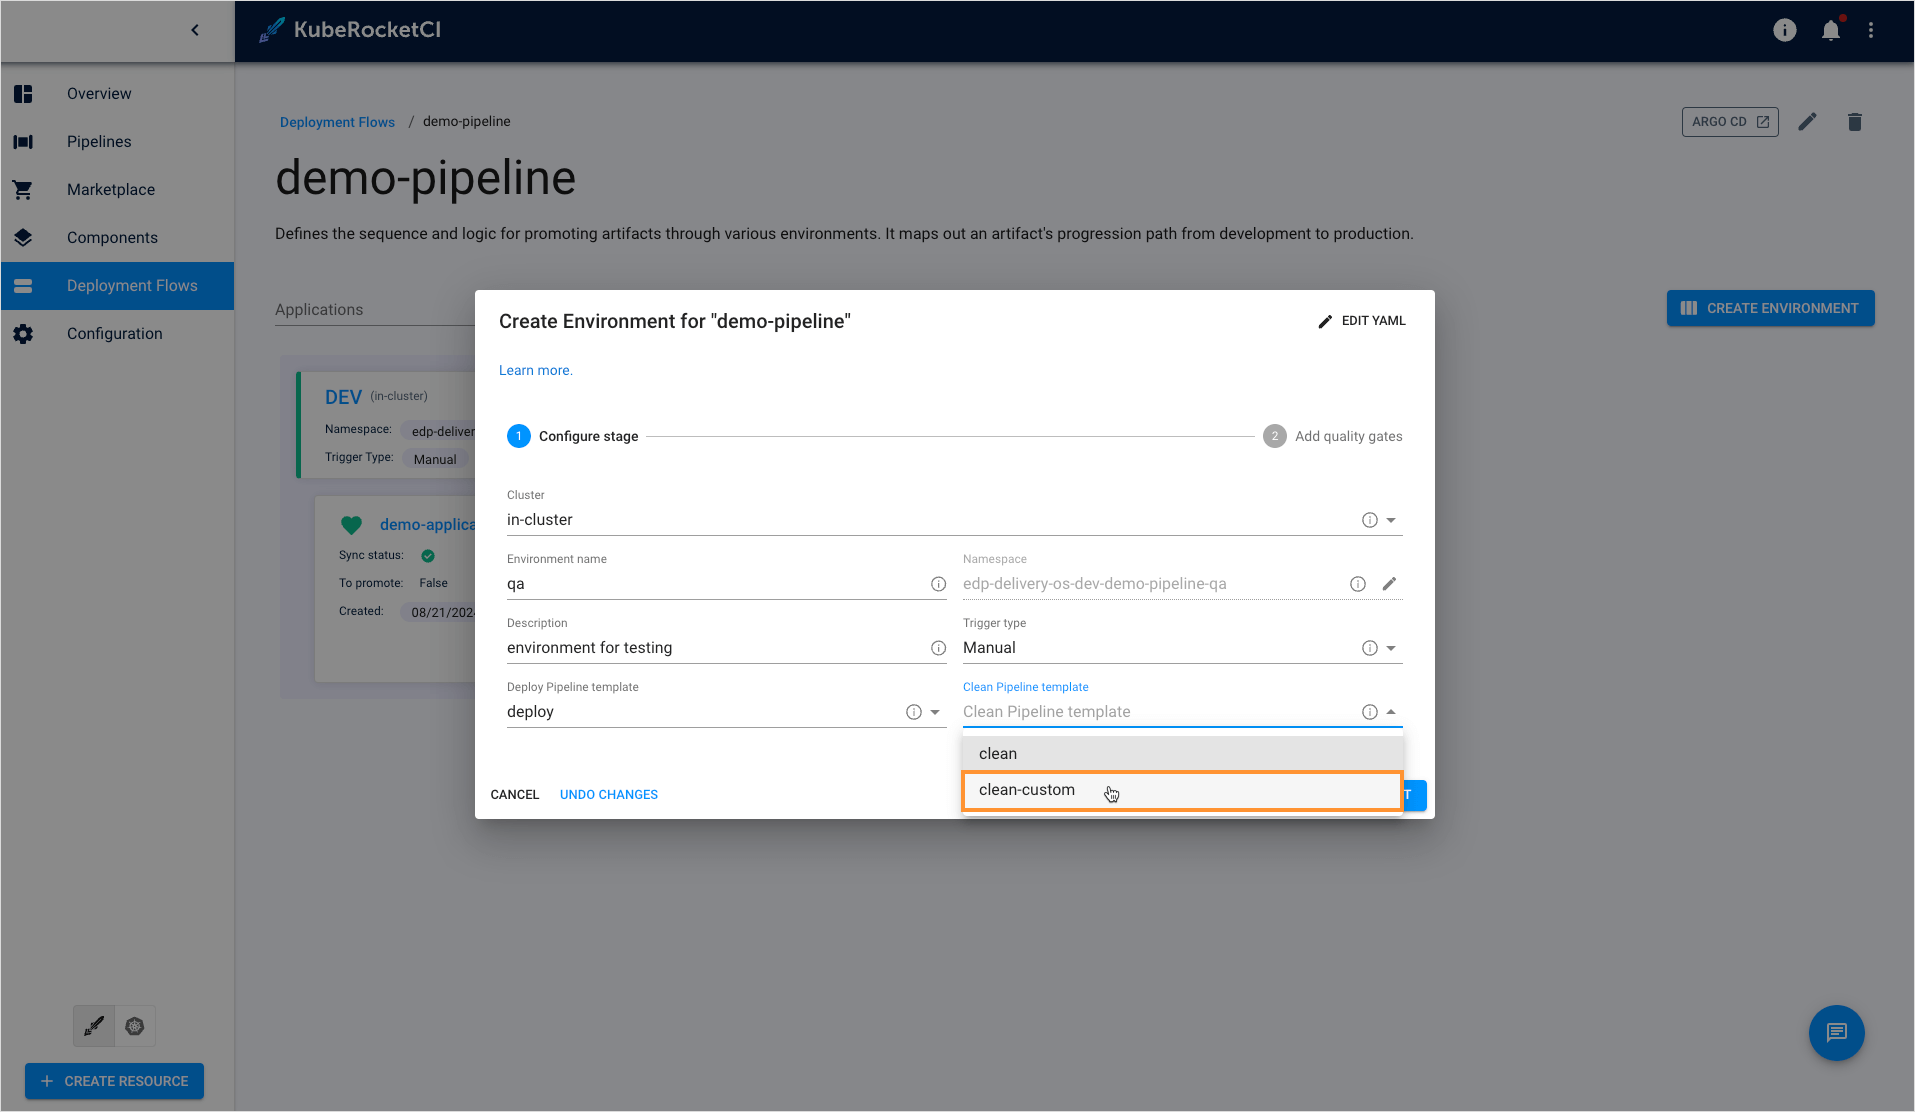Click the Learn more link
The width and height of the screenshot is (1915, 1112).
click(535, 370)
